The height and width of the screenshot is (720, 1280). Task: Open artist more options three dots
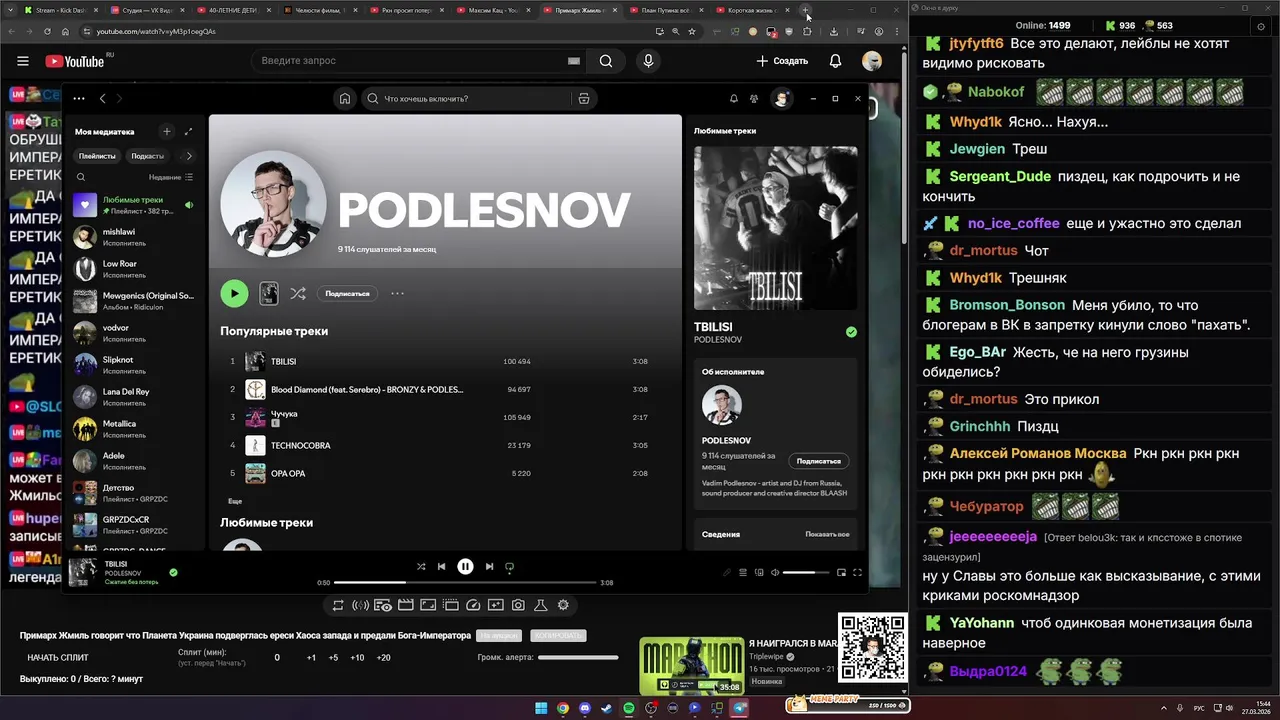click(397, 294)
